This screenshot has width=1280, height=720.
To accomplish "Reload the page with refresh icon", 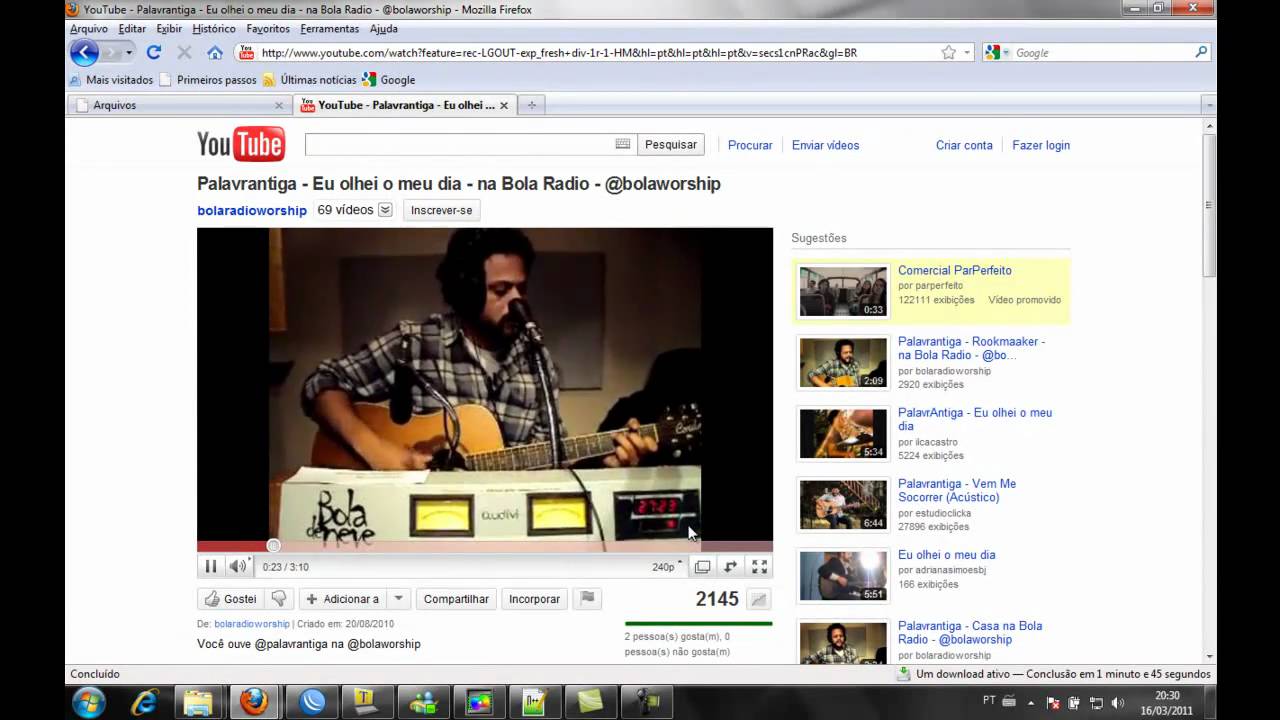I will (154, 53).
